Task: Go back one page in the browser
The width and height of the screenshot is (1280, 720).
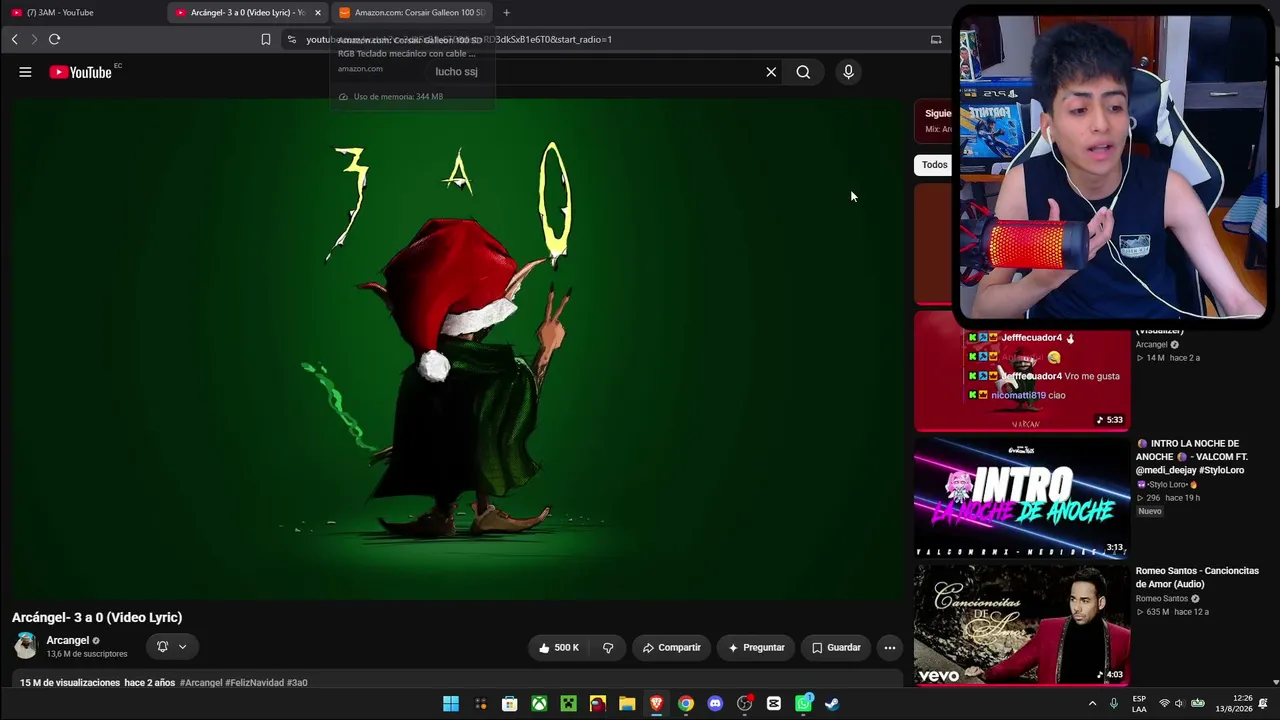Action: [14, 39]
